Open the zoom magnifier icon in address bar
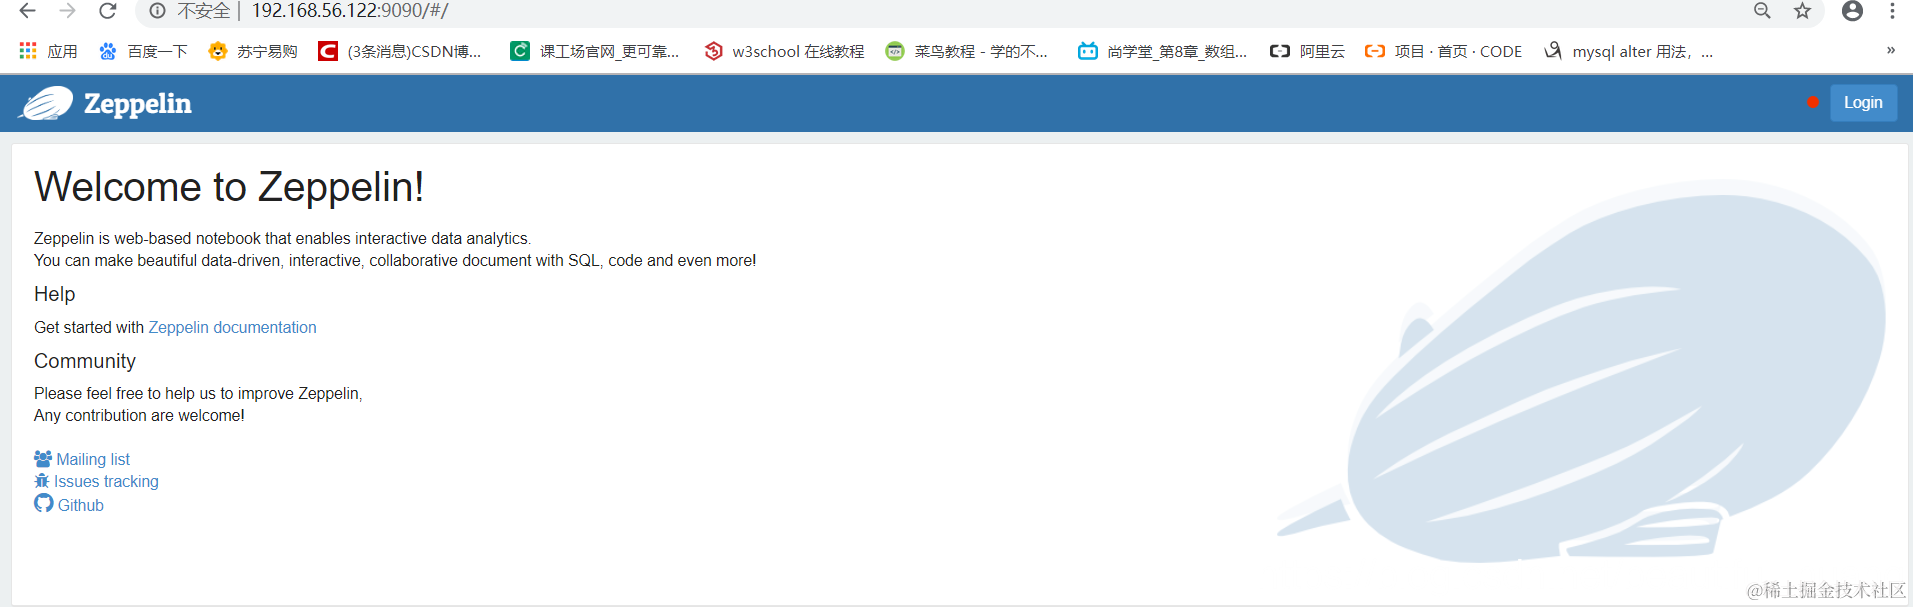Viewport: 1913px width, 607px height. (x=1762, y=11)
